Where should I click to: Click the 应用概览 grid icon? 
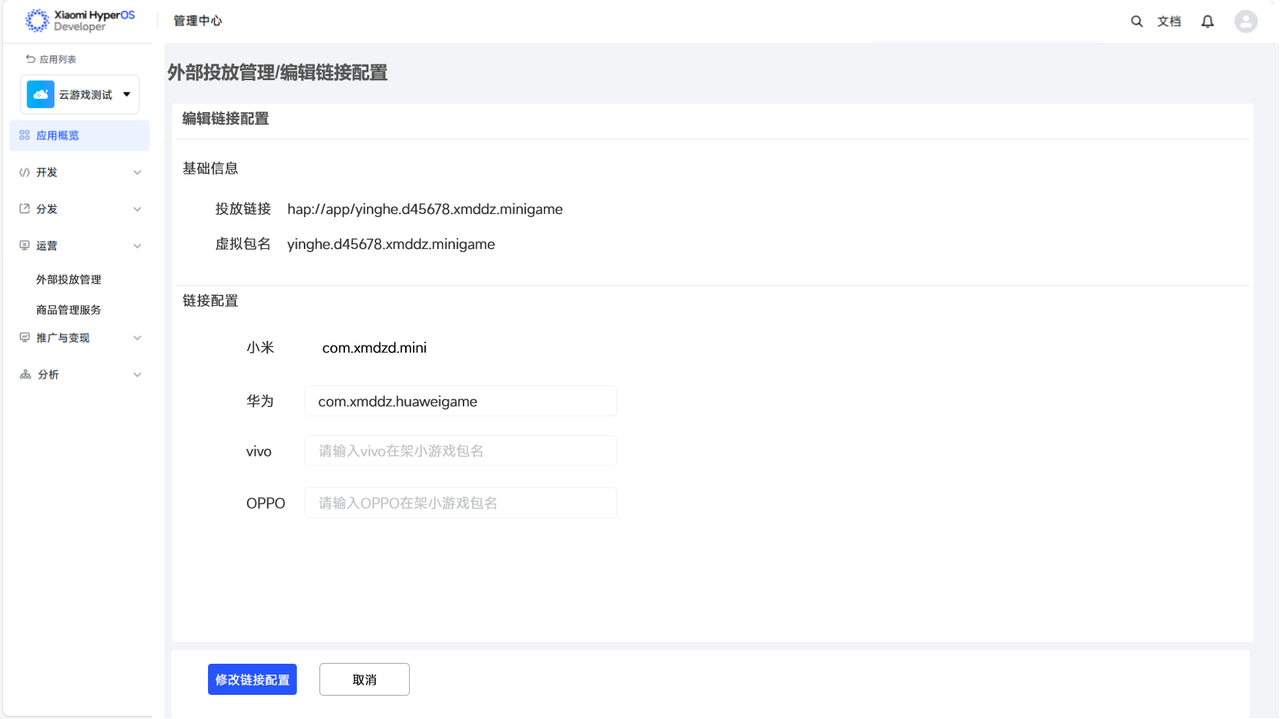pos(24,135)
